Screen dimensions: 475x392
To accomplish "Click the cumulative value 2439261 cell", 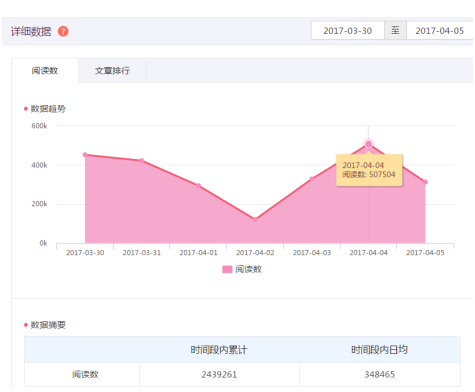I will pos(219,374).
